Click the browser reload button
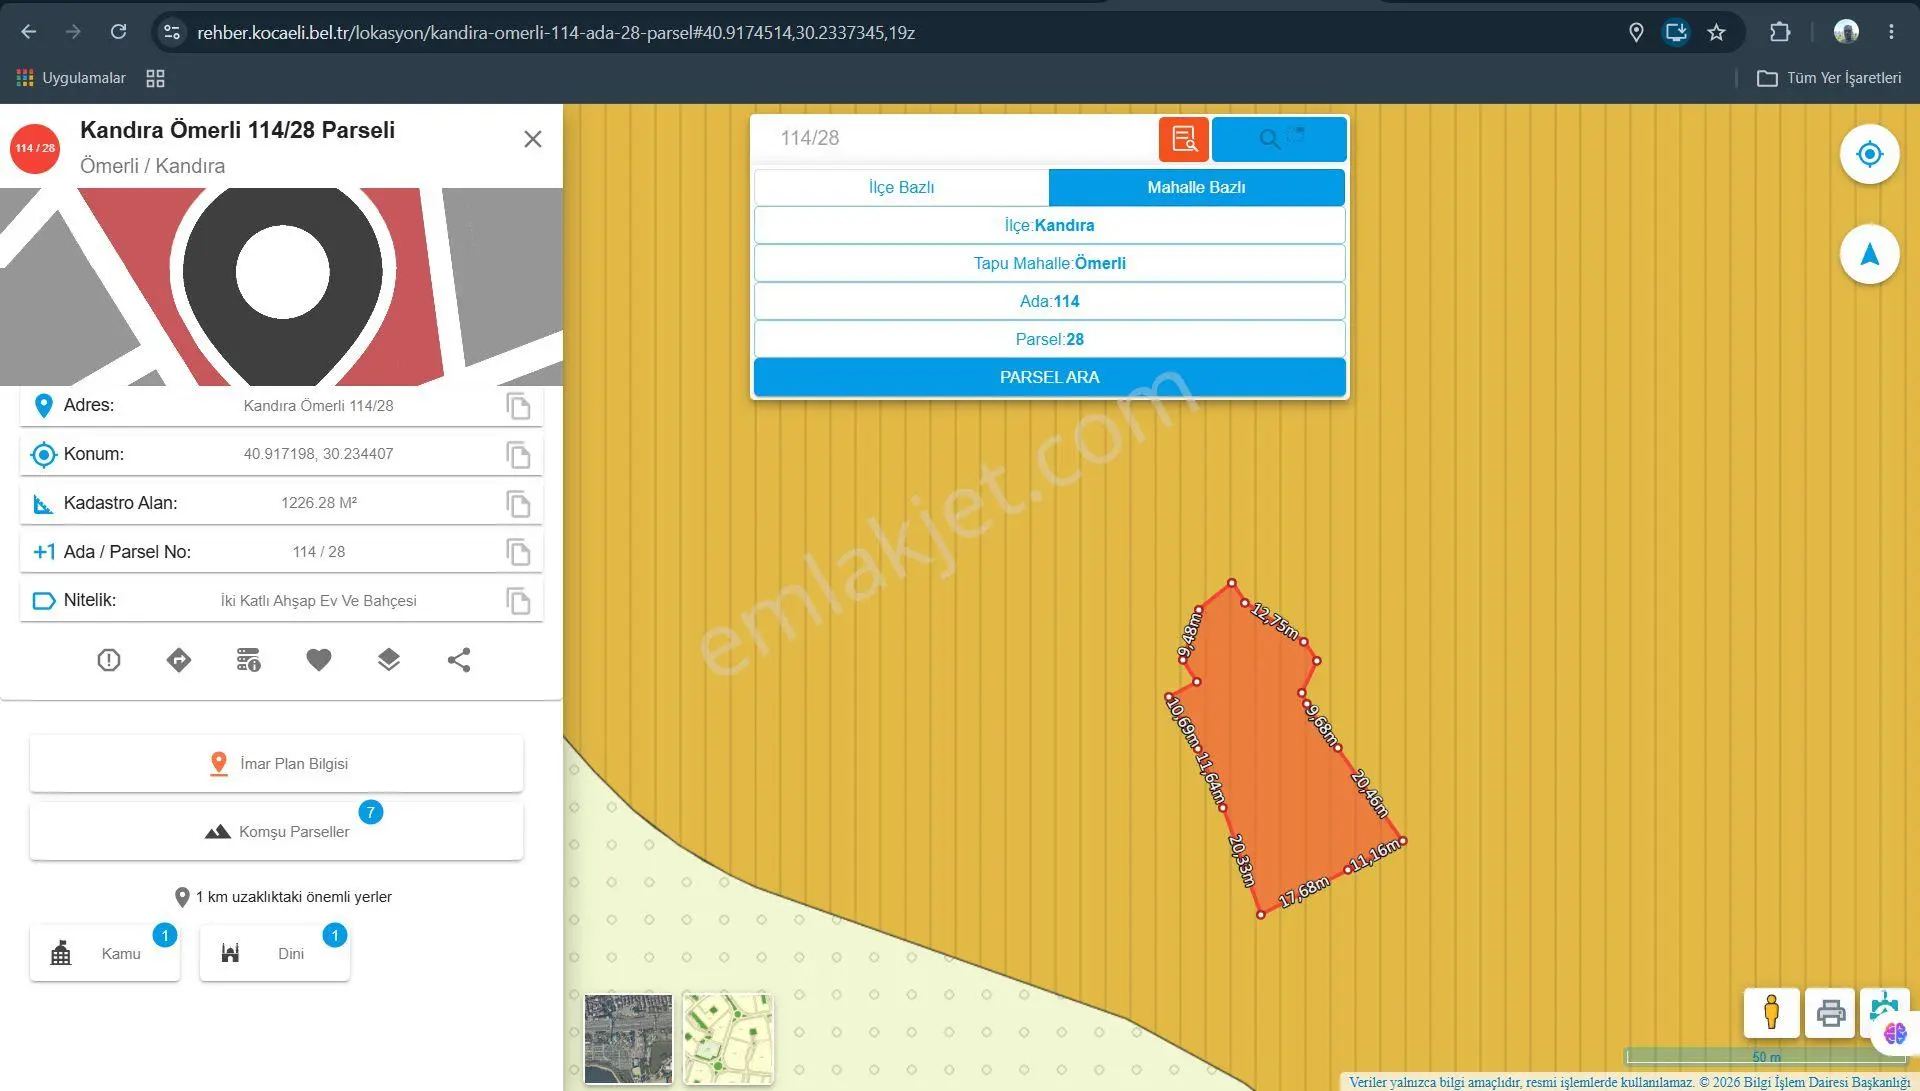 click(x=118, y=32)
